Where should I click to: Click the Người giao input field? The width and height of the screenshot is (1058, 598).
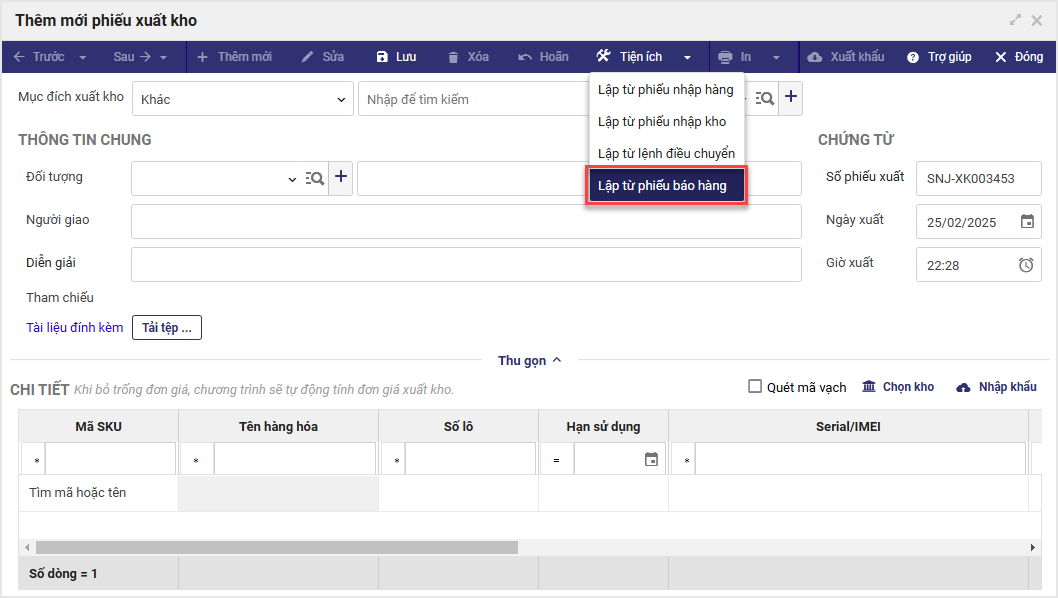466,221
